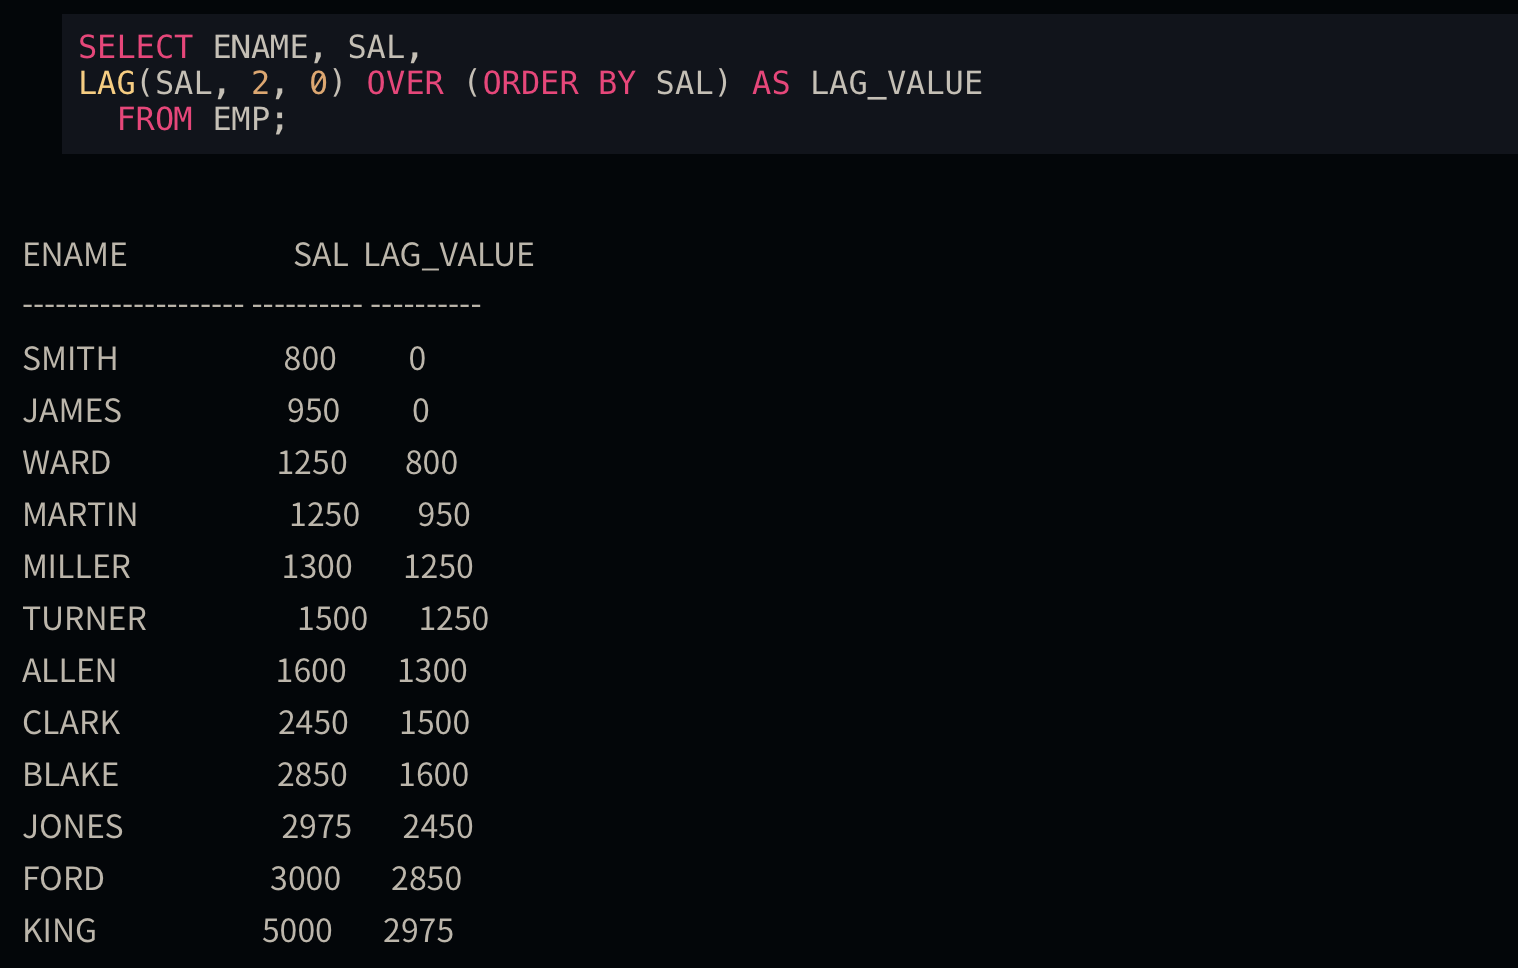Click CLARK's salary value 2450

click(313, 723)
